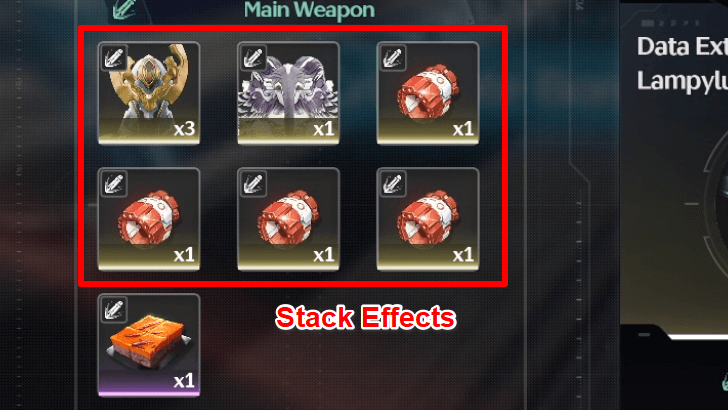The image size is (728, 410).
Task: Select the orange meat slab item
Action: pyautogui.click(x=149, y=345)
